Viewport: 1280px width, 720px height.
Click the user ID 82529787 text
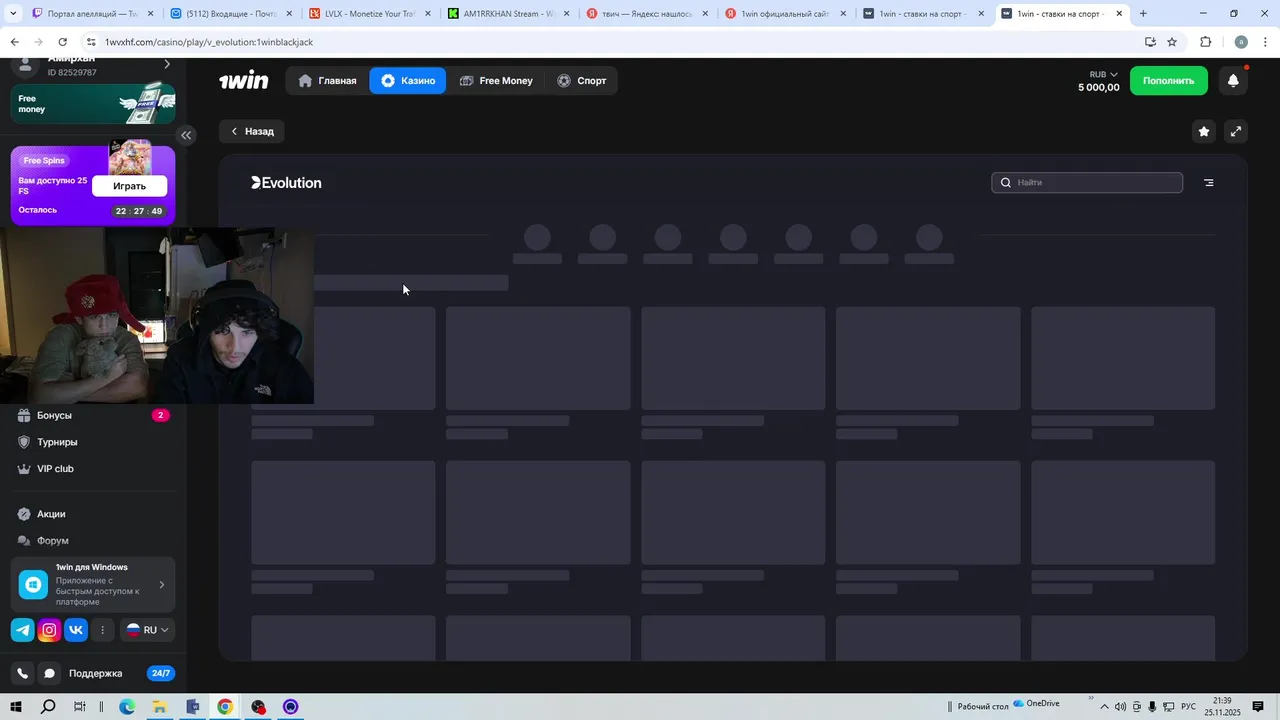point(72,73)
